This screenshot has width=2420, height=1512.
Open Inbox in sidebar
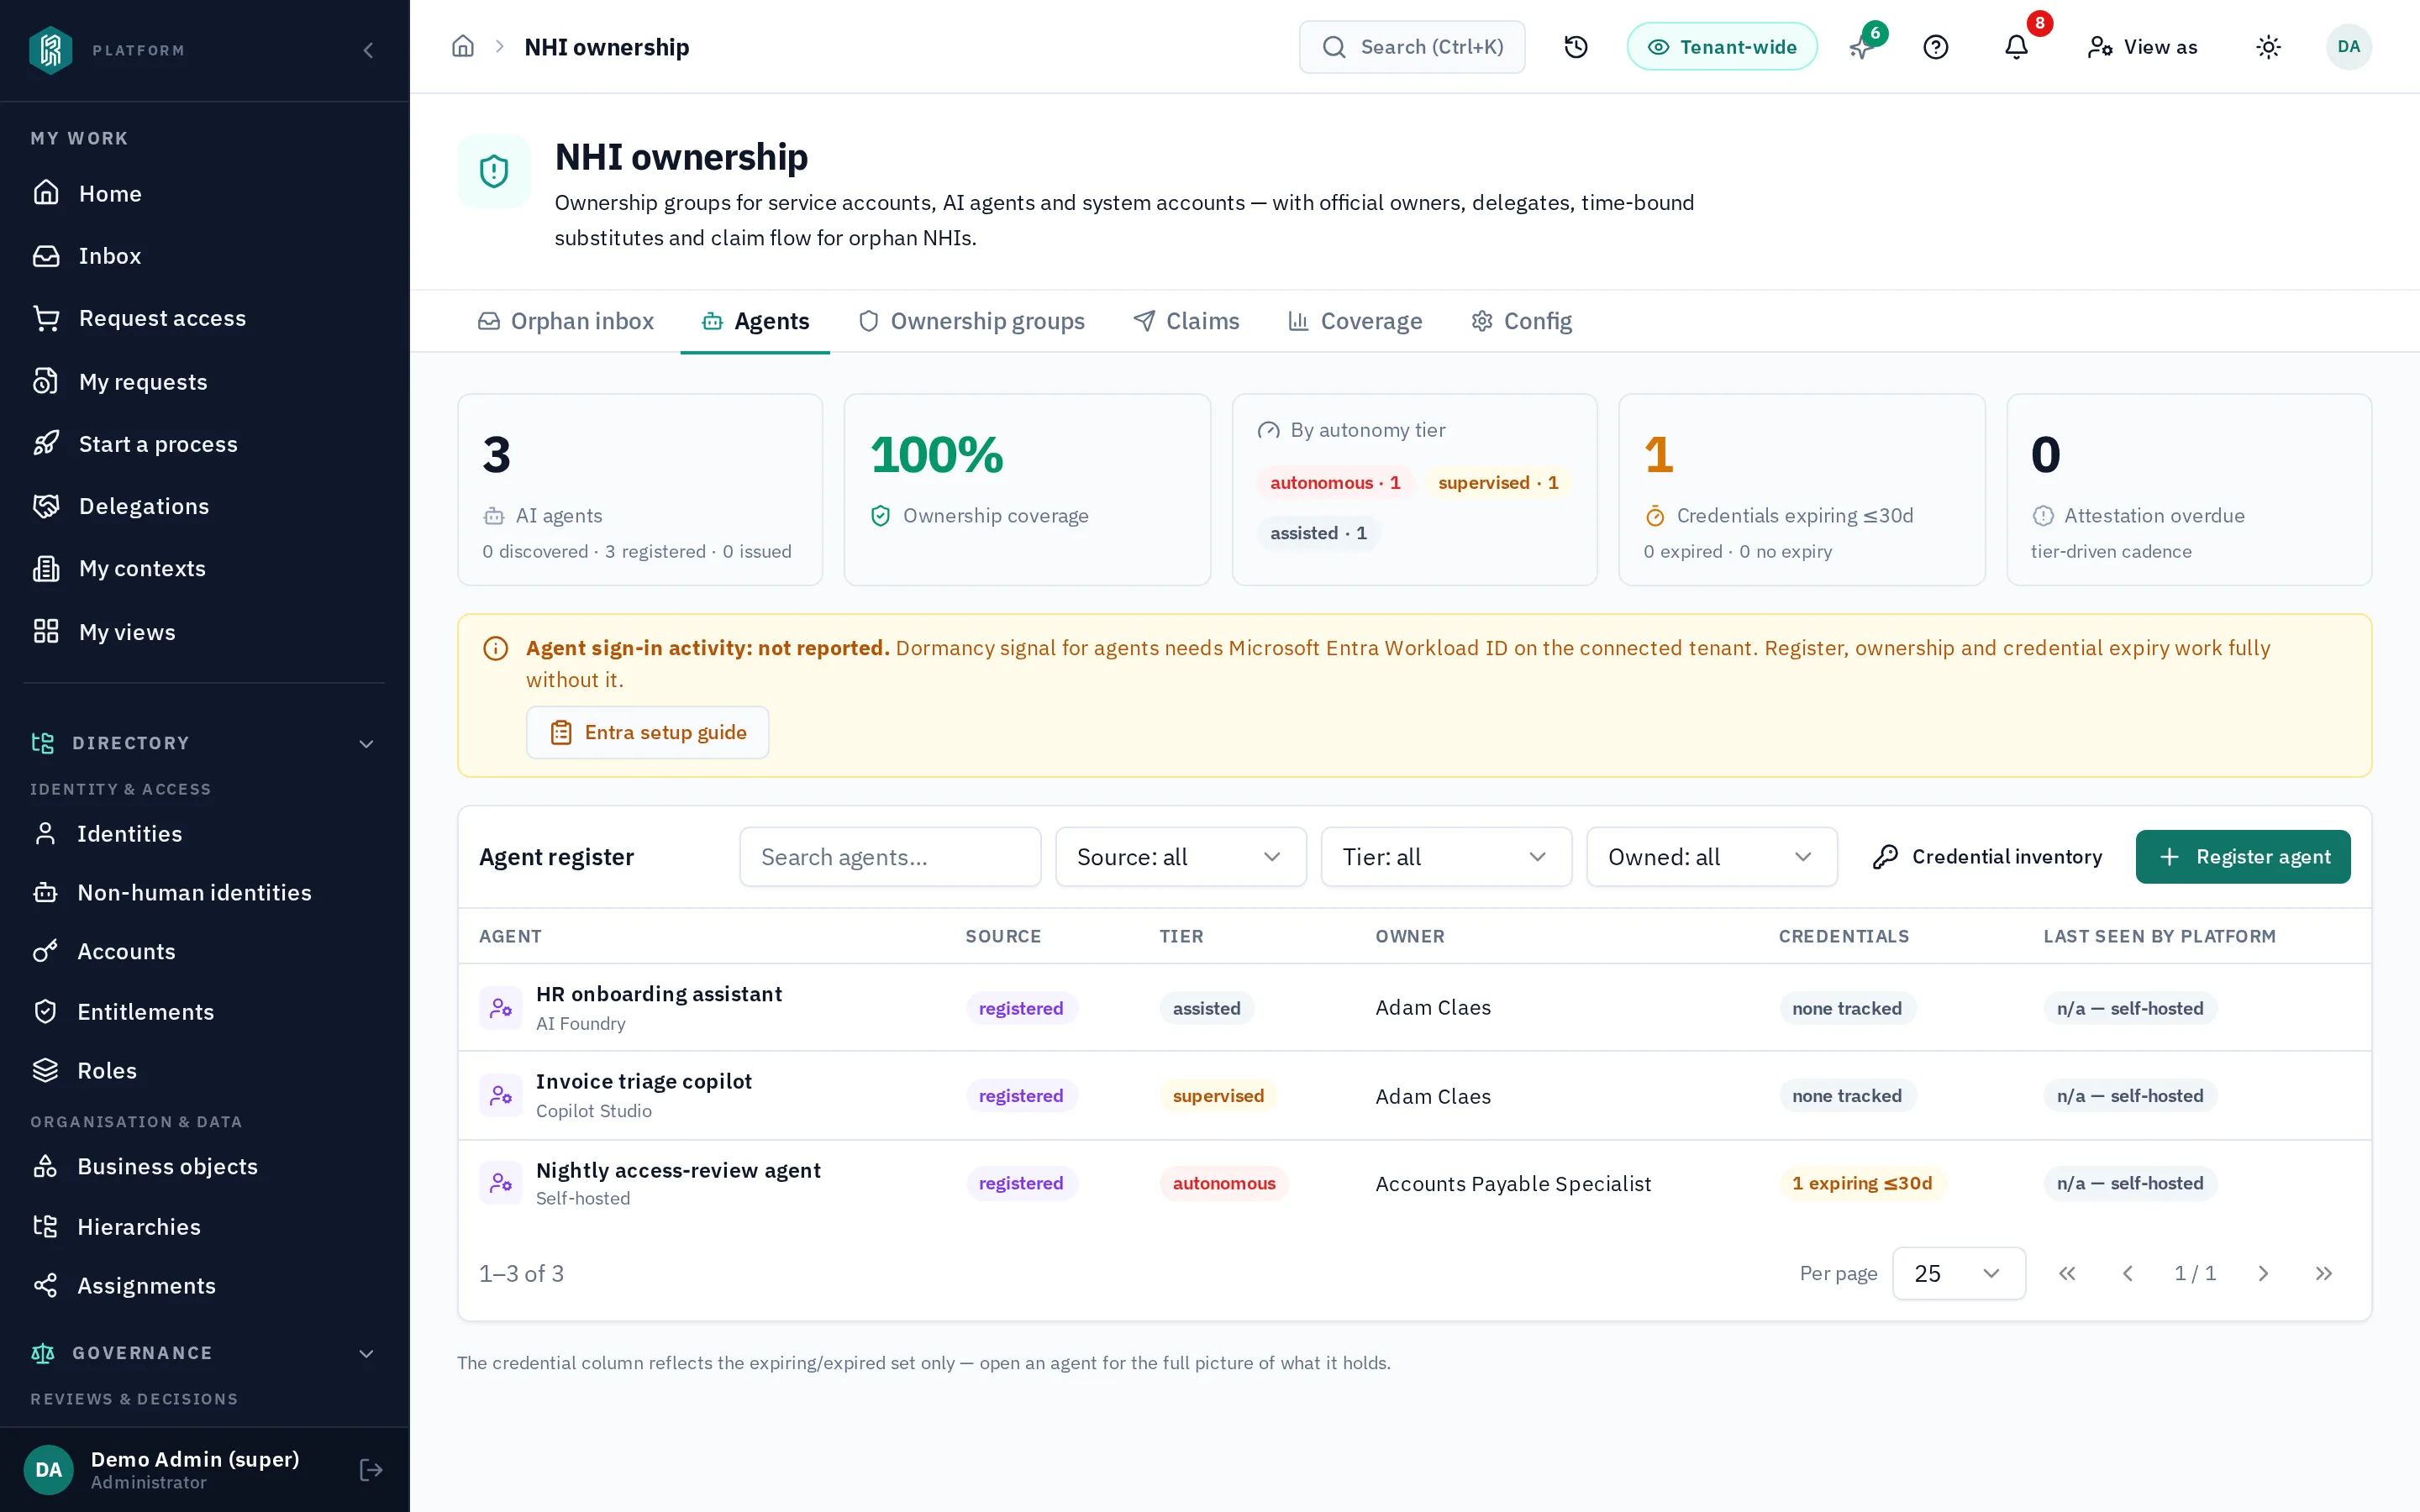[x=204, y=256]
